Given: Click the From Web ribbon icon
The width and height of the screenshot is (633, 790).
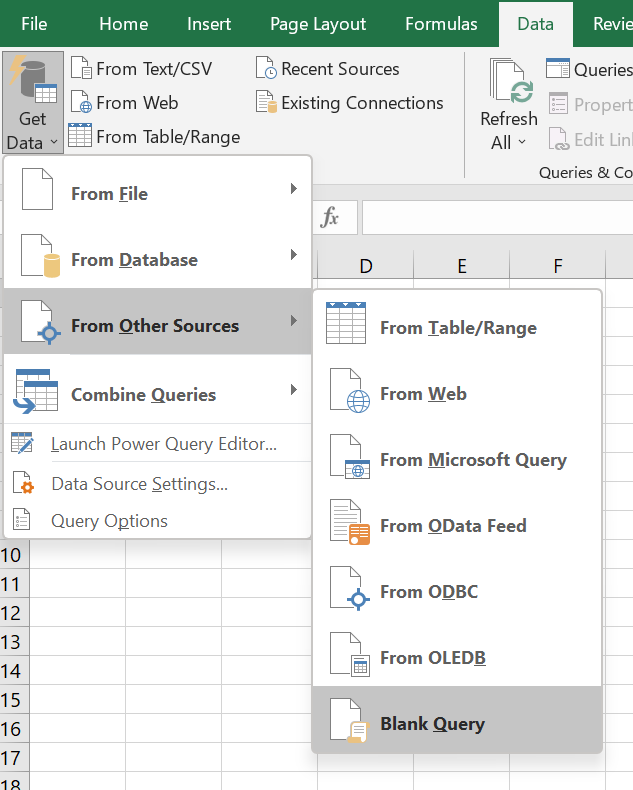Looking at the screenshot, I should (x=81, y=103).
